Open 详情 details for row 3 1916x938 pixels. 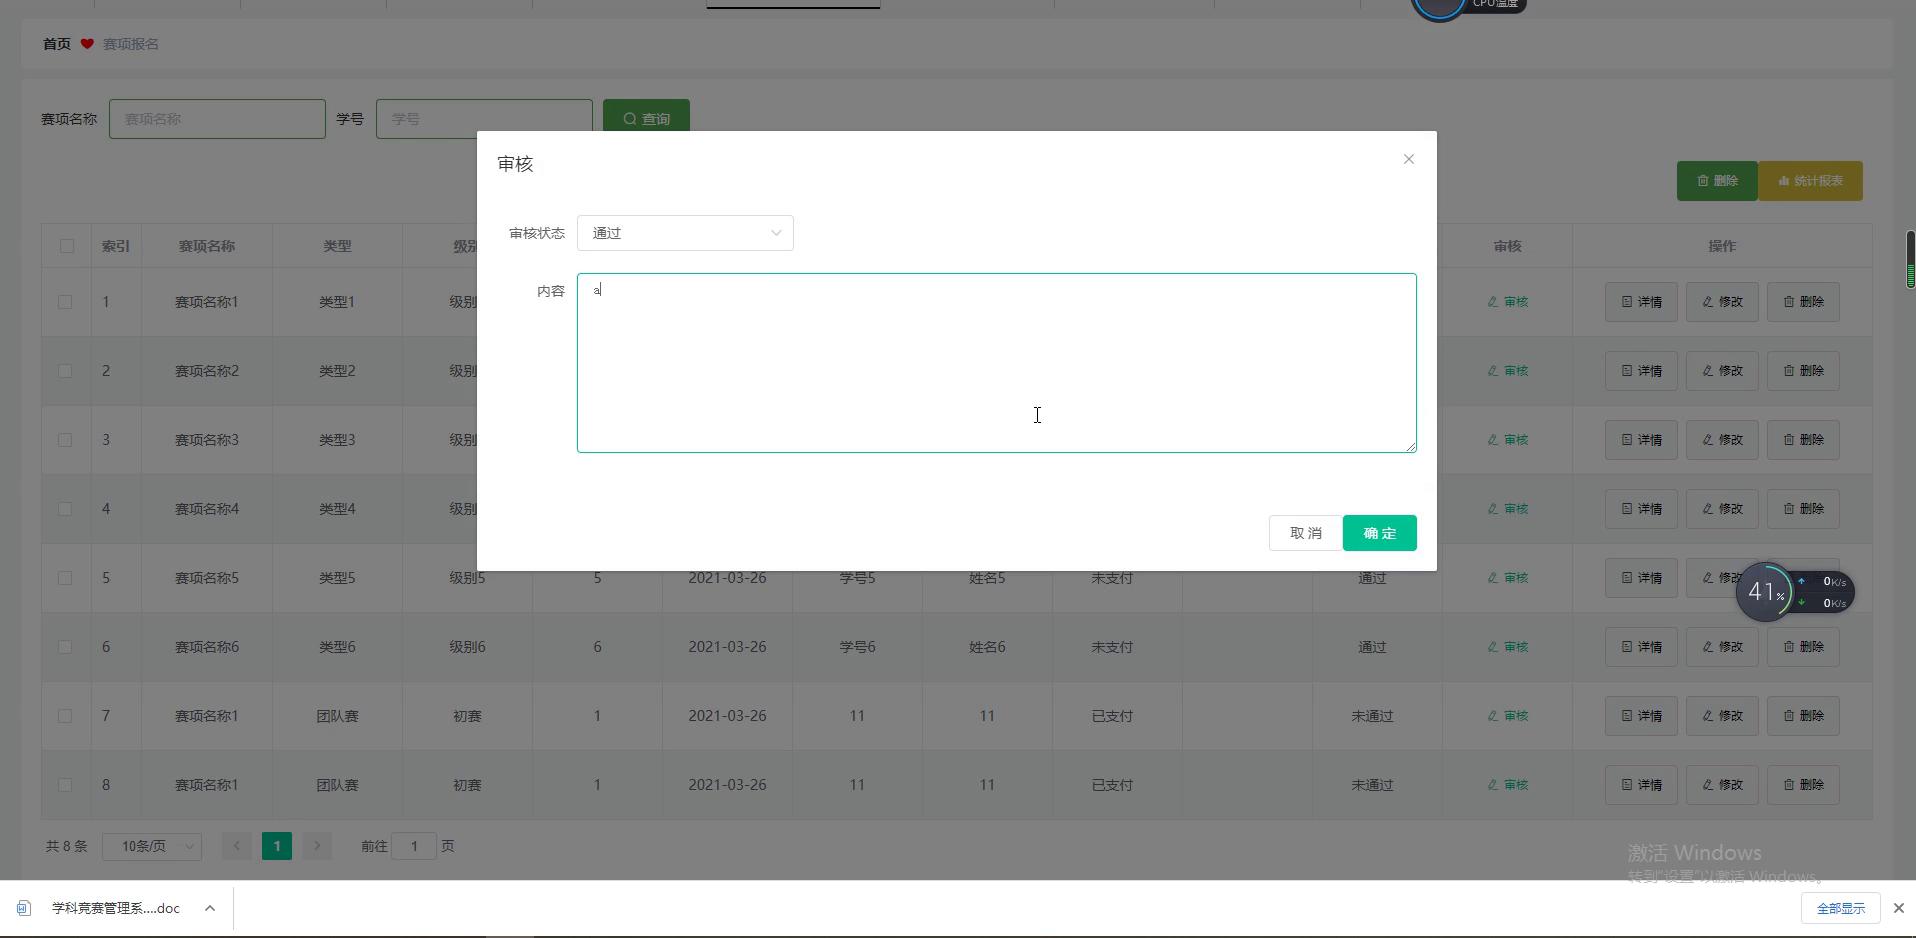pos(1640,440)
